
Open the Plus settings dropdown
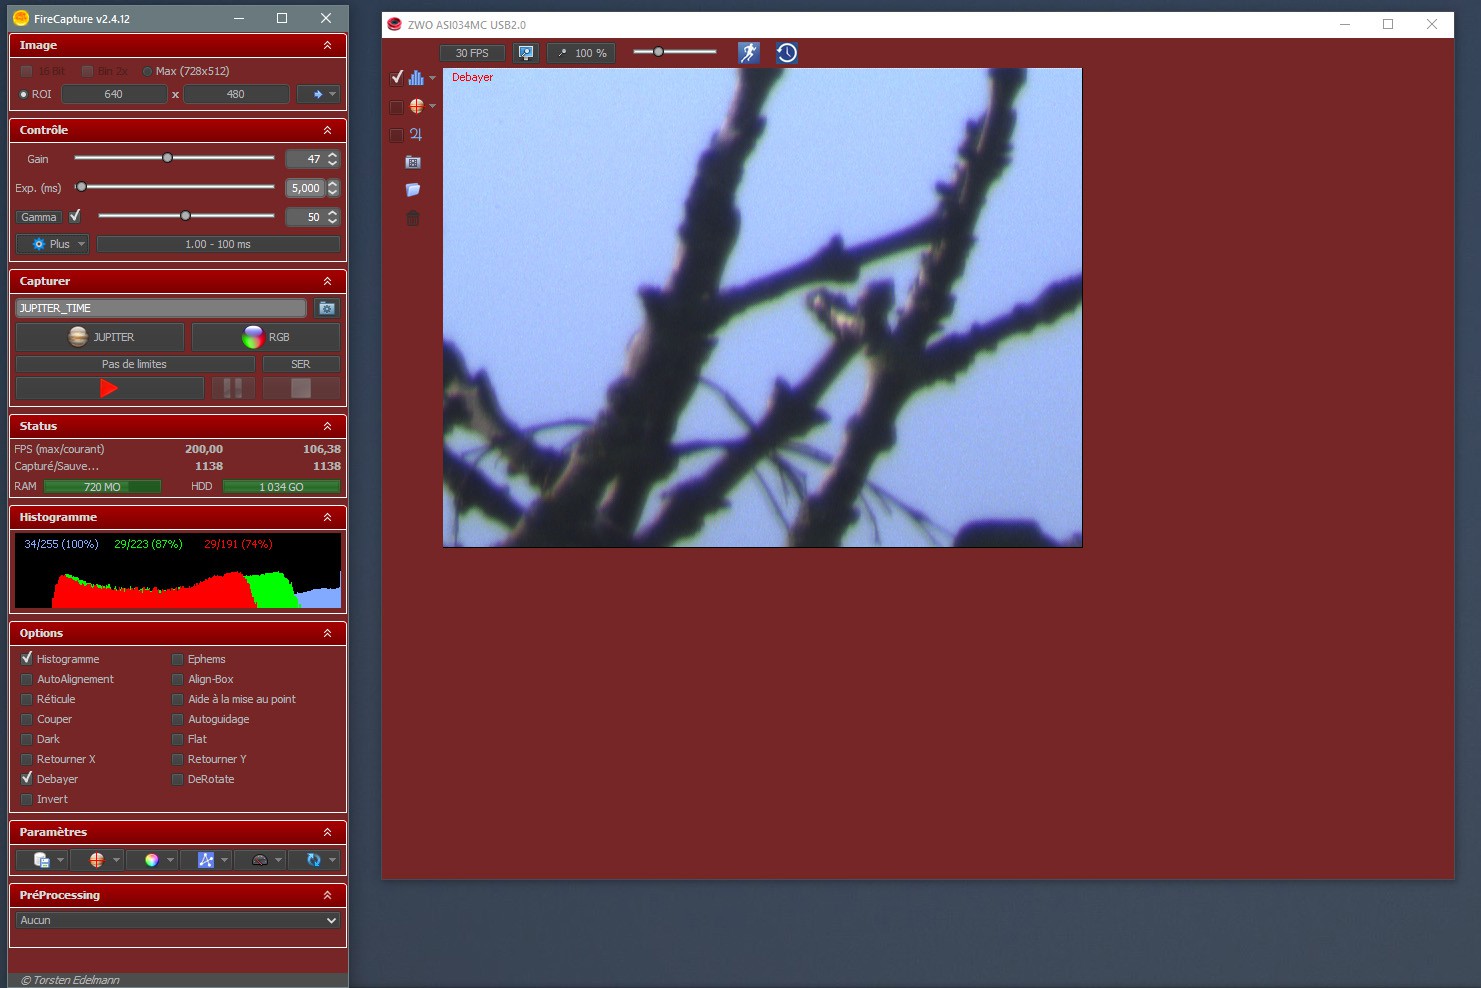coord(53,244)
